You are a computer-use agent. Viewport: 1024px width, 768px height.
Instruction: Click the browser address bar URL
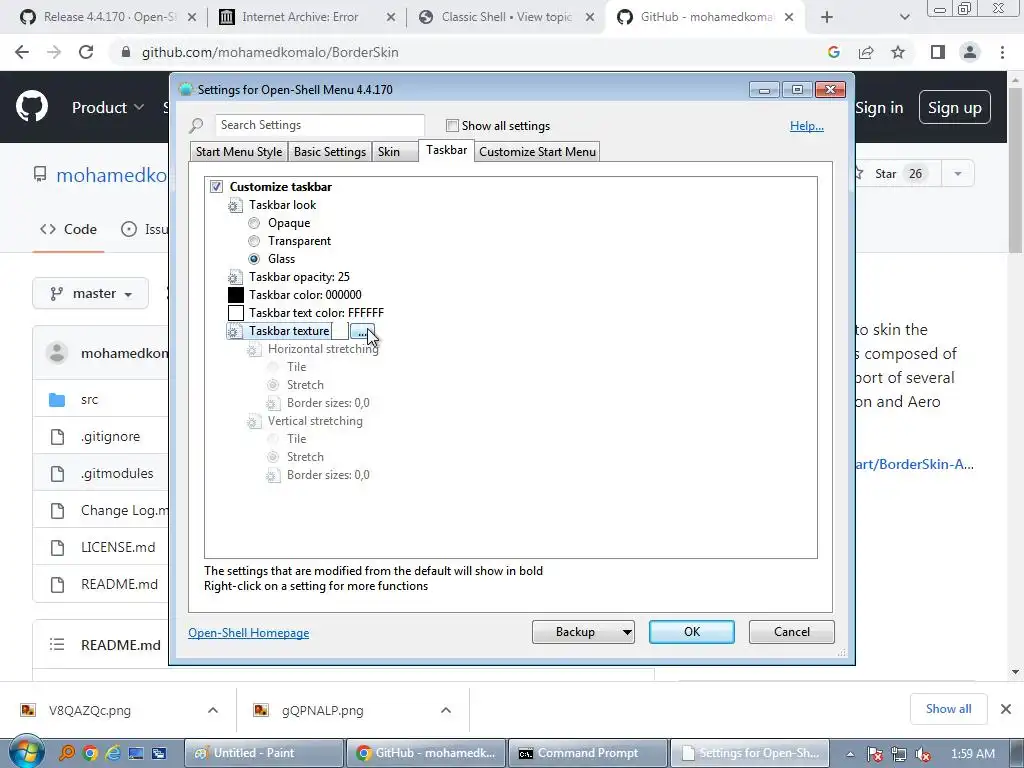click(x=270, y=52)
